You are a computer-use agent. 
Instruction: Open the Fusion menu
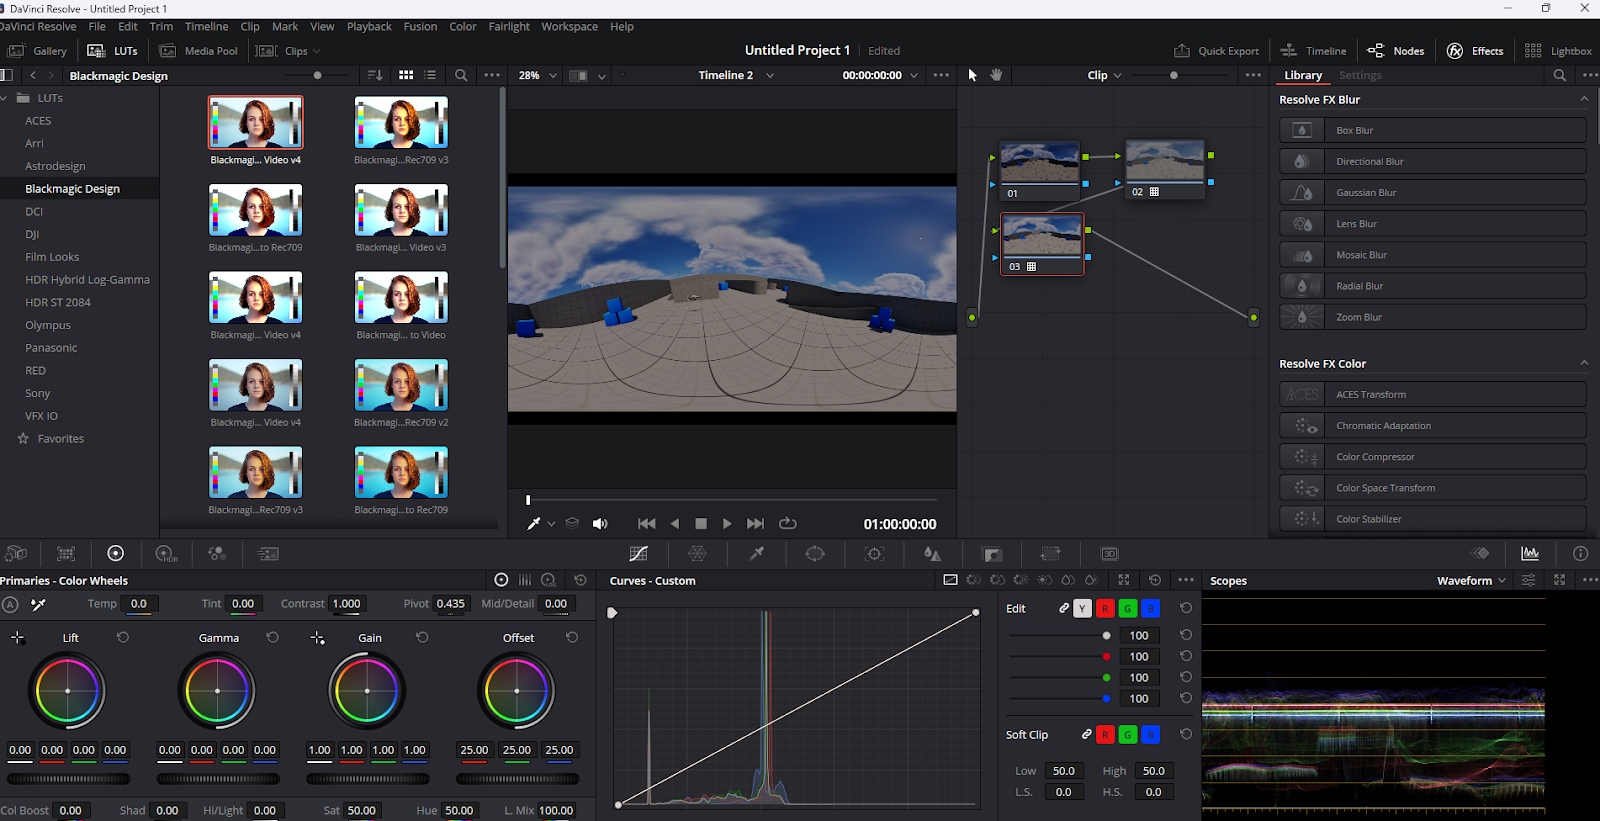(x=420, y=26)
